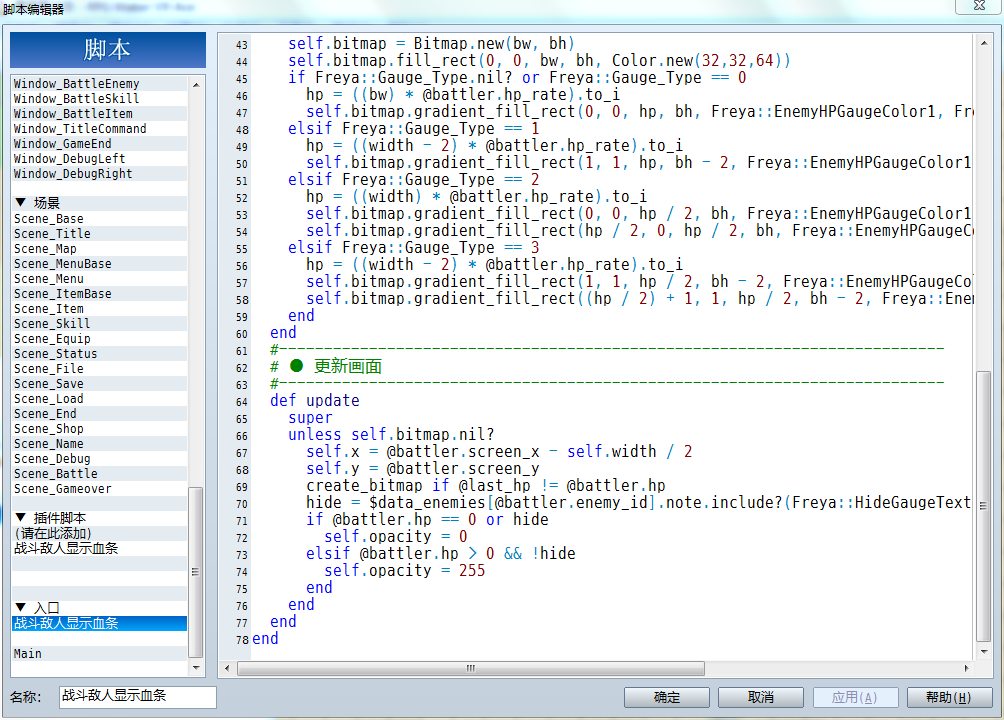Screen dimensions: 1004x720
Task: Select Scene_Gameover script
Action: click(x=99, y=489)
